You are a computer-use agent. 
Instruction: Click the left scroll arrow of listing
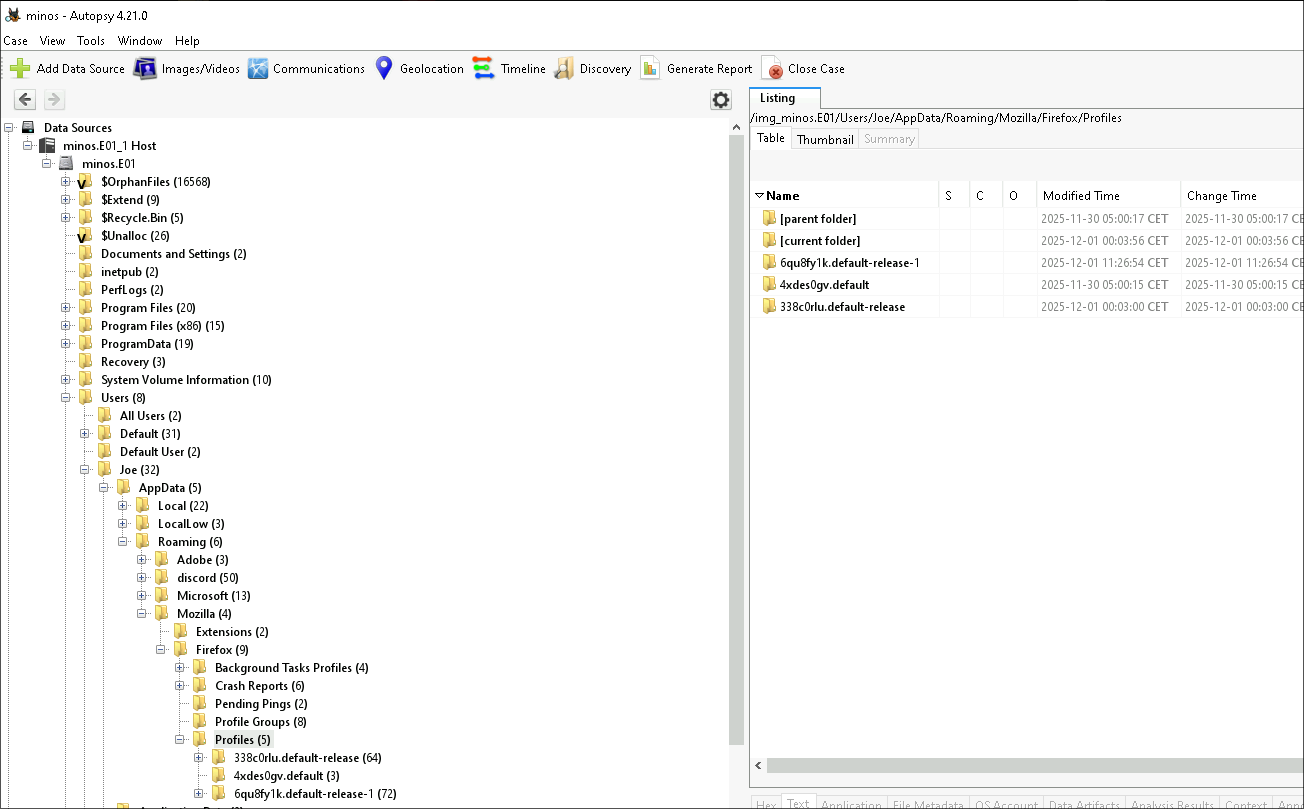[758, 765]
